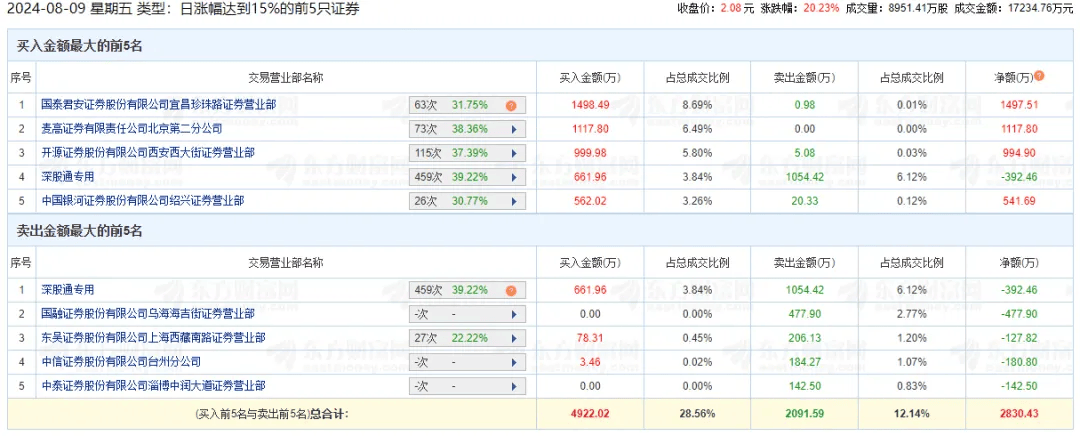Select the 3.26% share cell
Screen dimensions: 1080x436
[x=698, y=201]
